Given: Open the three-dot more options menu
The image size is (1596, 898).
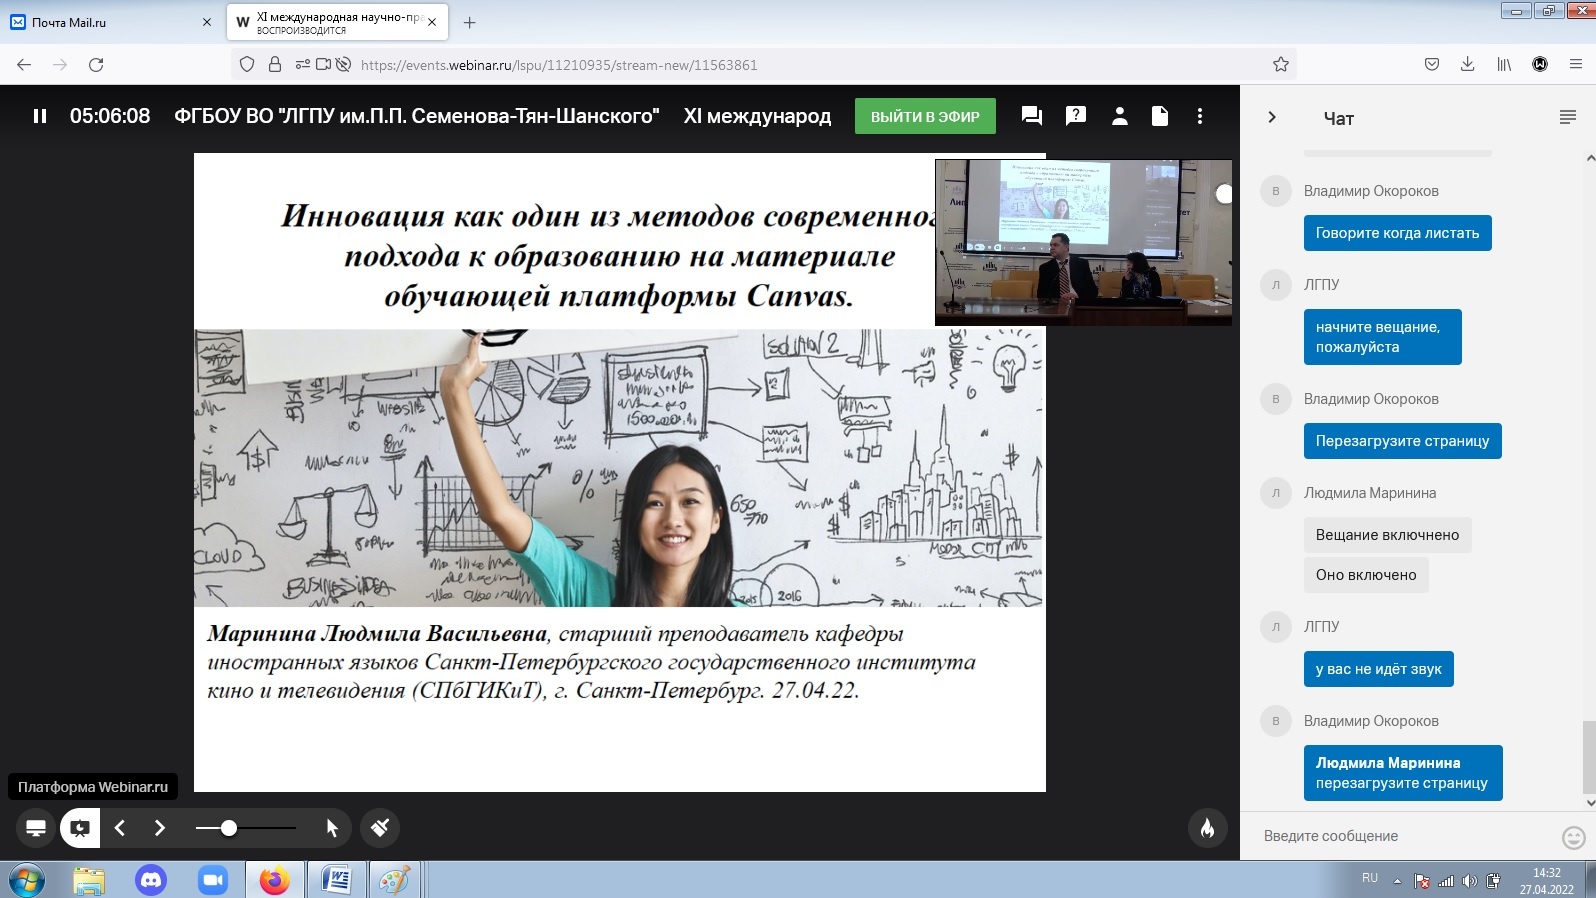Looking at the screenshot, I should tap(1200, 116).
